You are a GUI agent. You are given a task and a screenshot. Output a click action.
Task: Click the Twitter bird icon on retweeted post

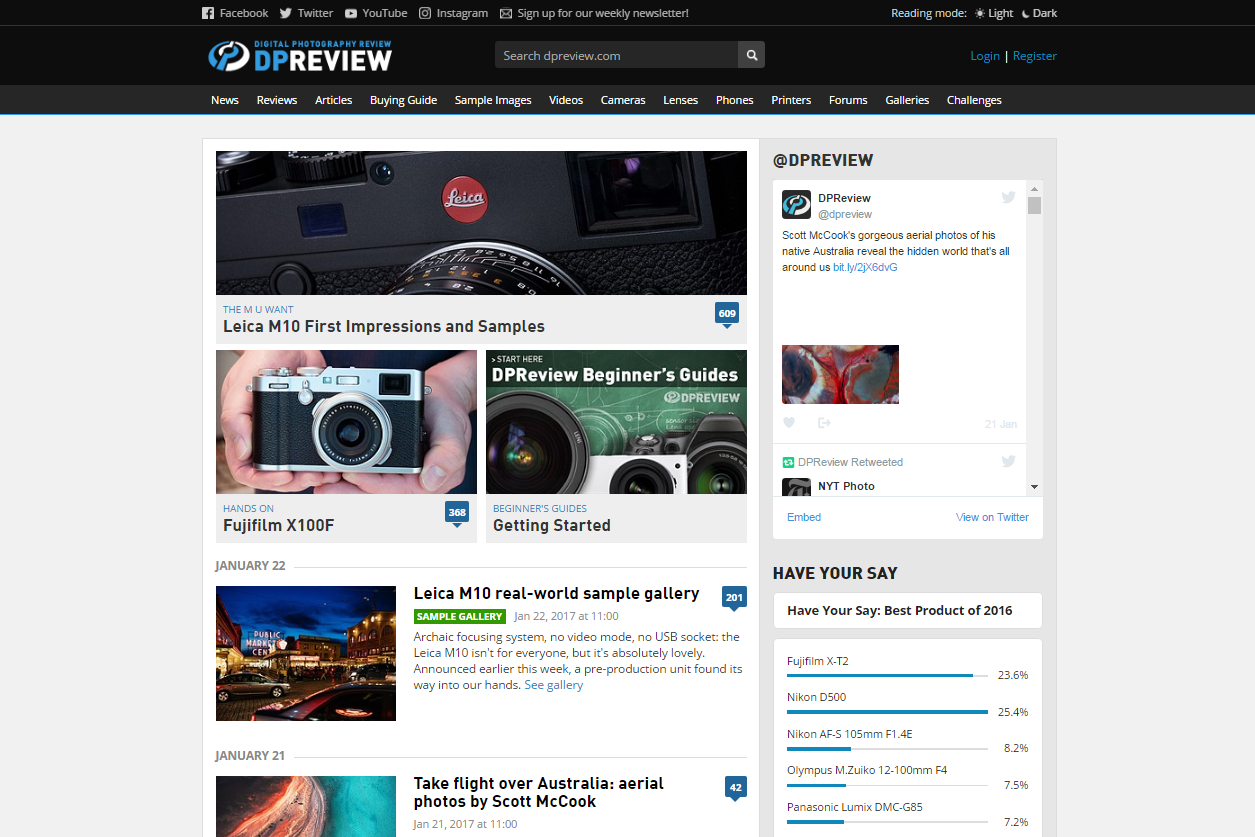(x=1008, y=461)
